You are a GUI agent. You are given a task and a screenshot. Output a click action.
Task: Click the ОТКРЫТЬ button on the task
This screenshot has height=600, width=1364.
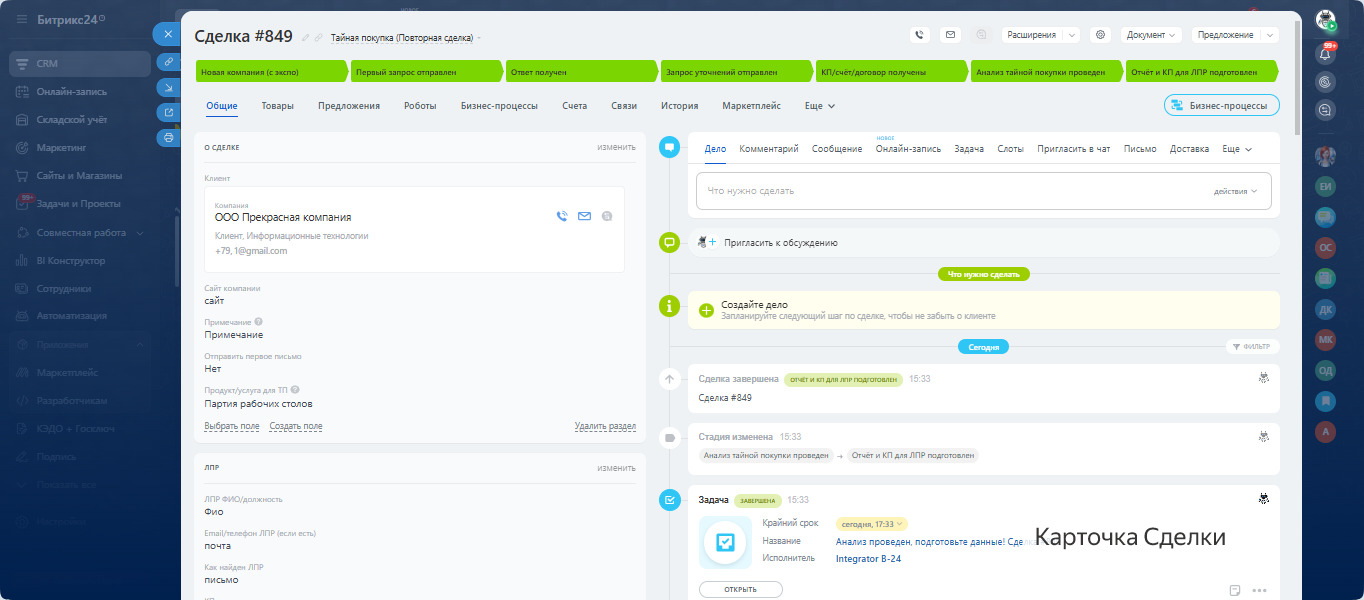[740, 589]
